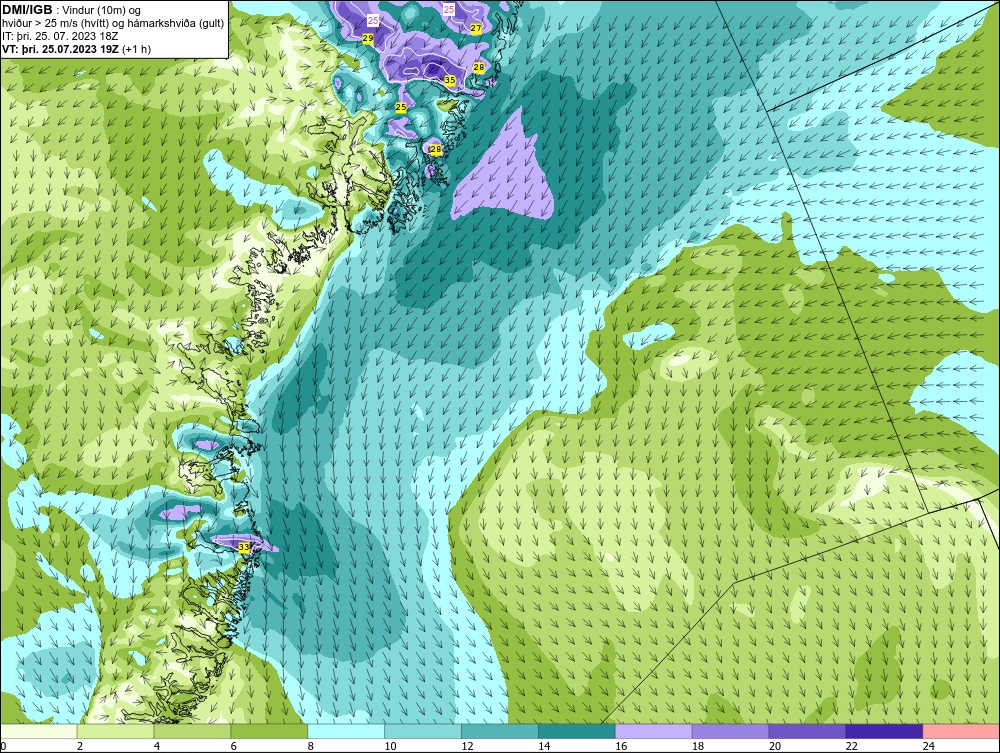Click the legend scale value 12
Image resolution: width=1000 pixels, height=753 pixels.
click(467, 746)
